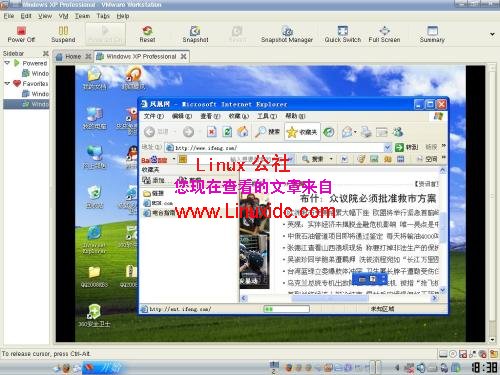Open the My Computer desktop icon

[95, 118]
